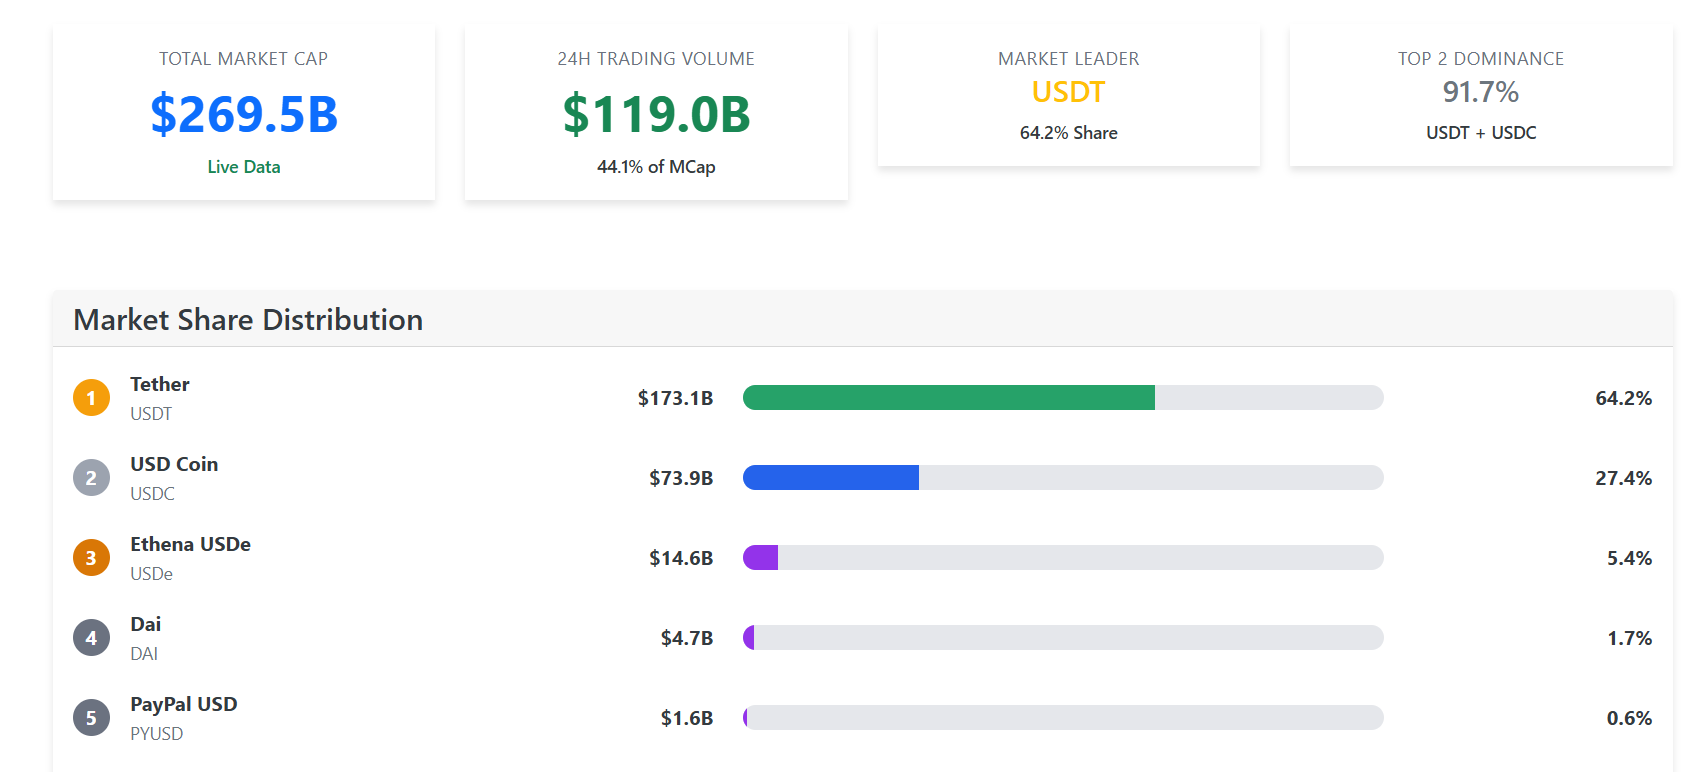1708x772 pixels.
Task: Click the 0.6% share for PayPal USD
Action: pyautogui.click(x=1628, y=718)
